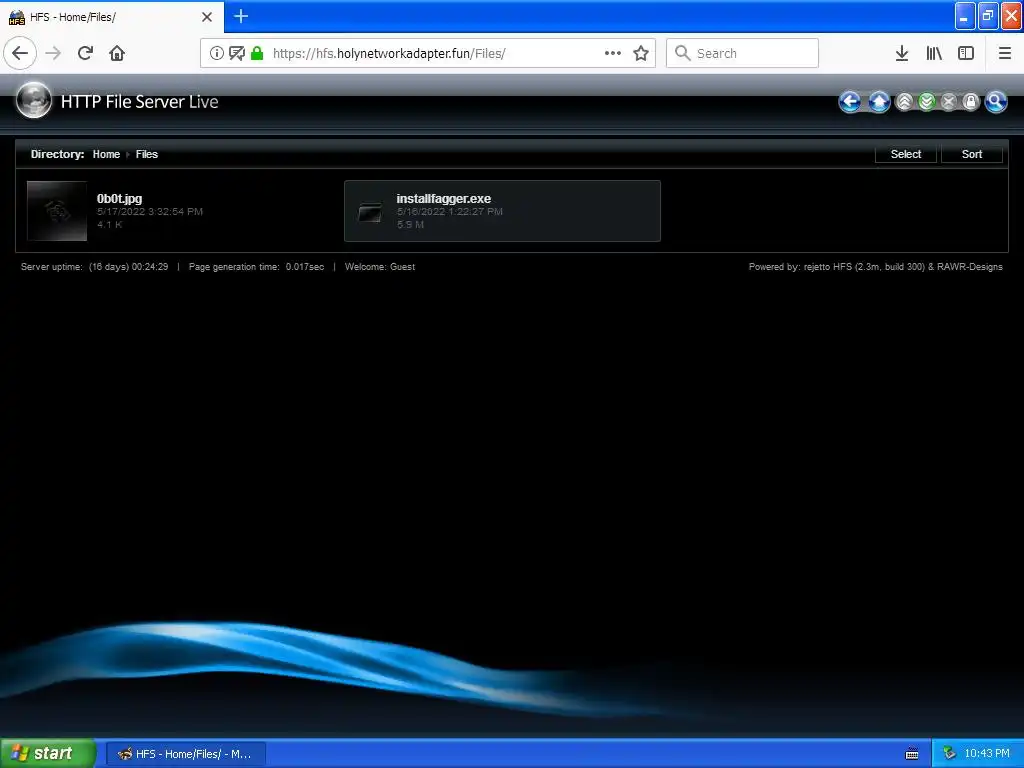The image size is (1024, 768).
Task: Select the HFS taskbar window button
Action: click(185, 754)
